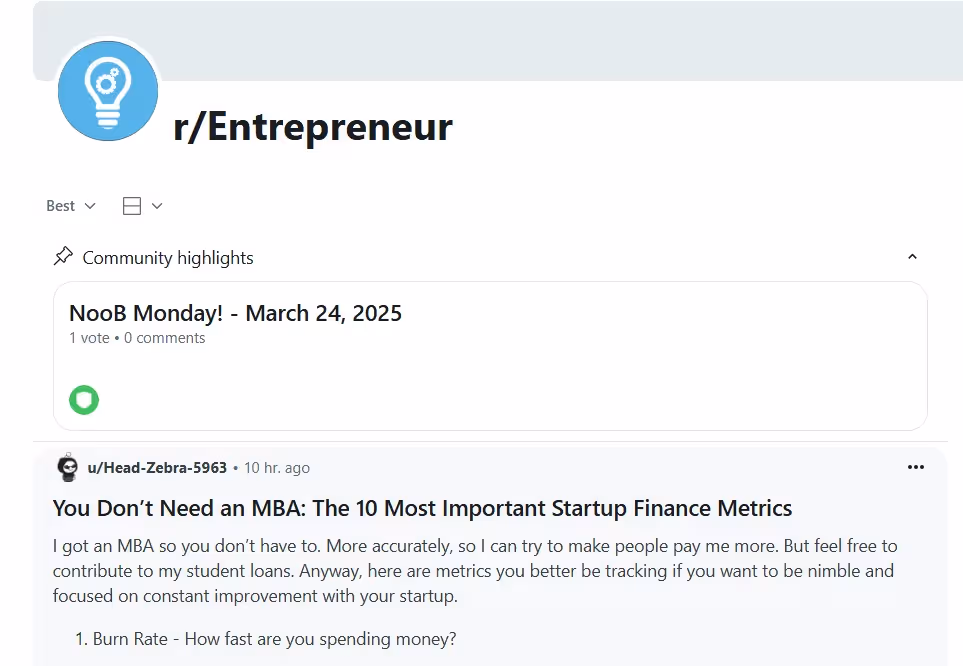Open the 10 Startup Finance Metrics post title
This screenshot has height=666, width=963.
click(x=422, y=508)
